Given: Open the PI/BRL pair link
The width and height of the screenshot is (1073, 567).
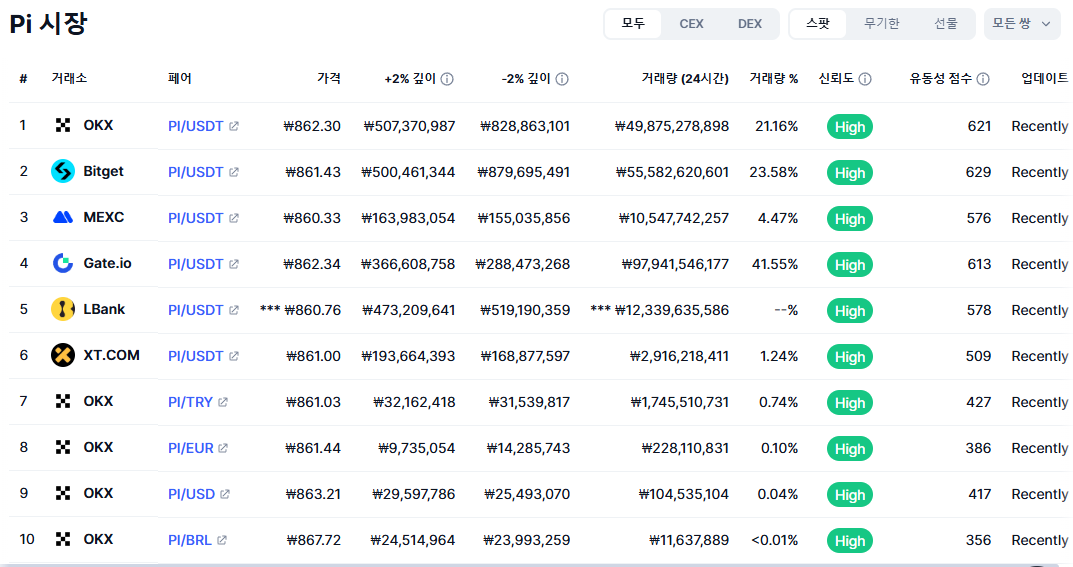Looking at the screenshot, I should click(x=190, y=540).
